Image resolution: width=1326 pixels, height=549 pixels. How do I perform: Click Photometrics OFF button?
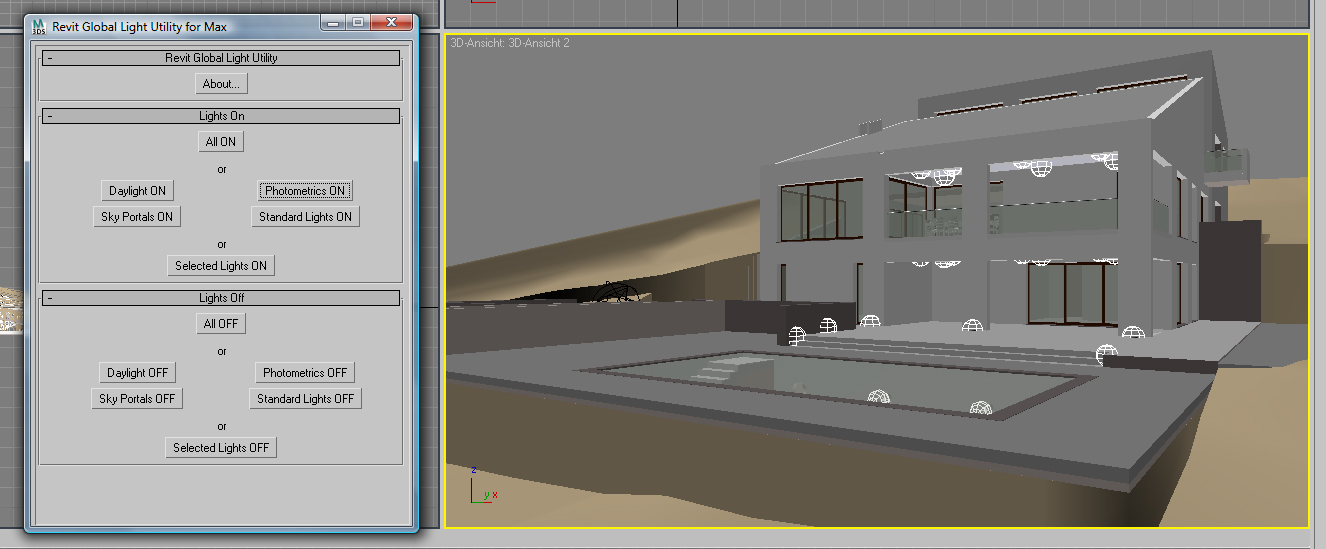click(x=305, y=373)
